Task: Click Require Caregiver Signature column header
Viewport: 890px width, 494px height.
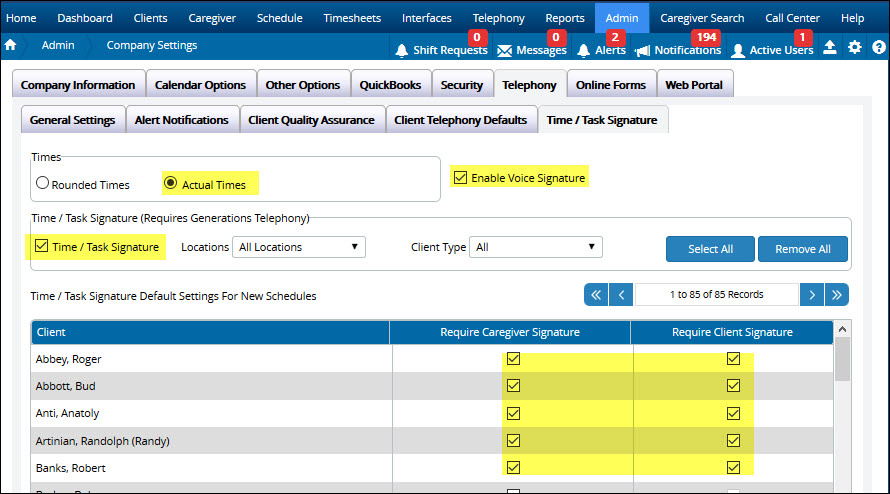Action: click(x=510, y=332)
